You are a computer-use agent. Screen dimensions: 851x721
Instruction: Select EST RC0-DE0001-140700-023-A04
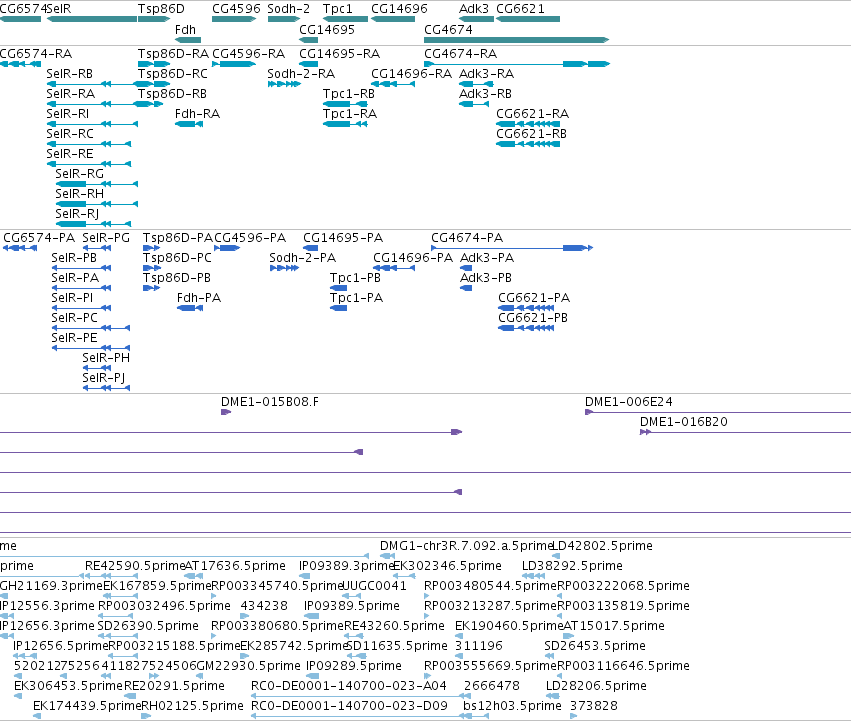tap(361, 696)
